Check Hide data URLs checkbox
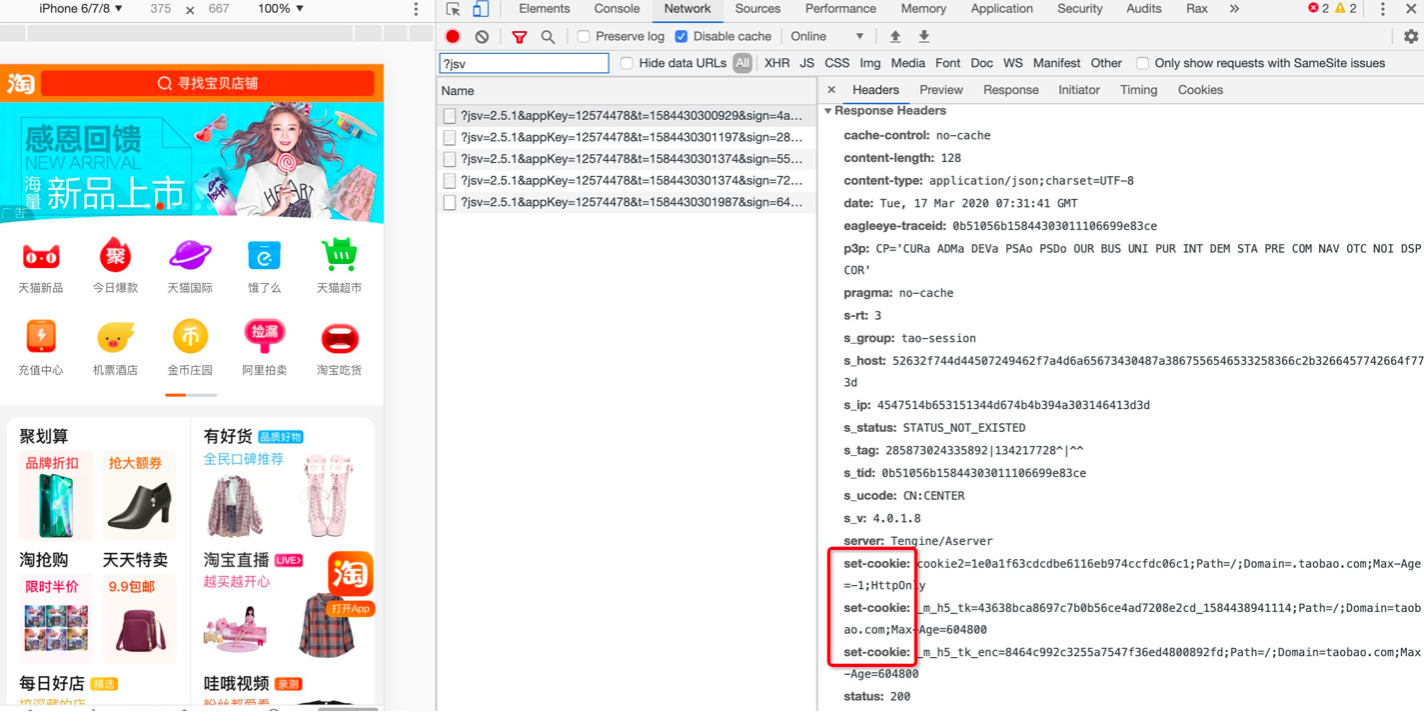 pos(626,63)
